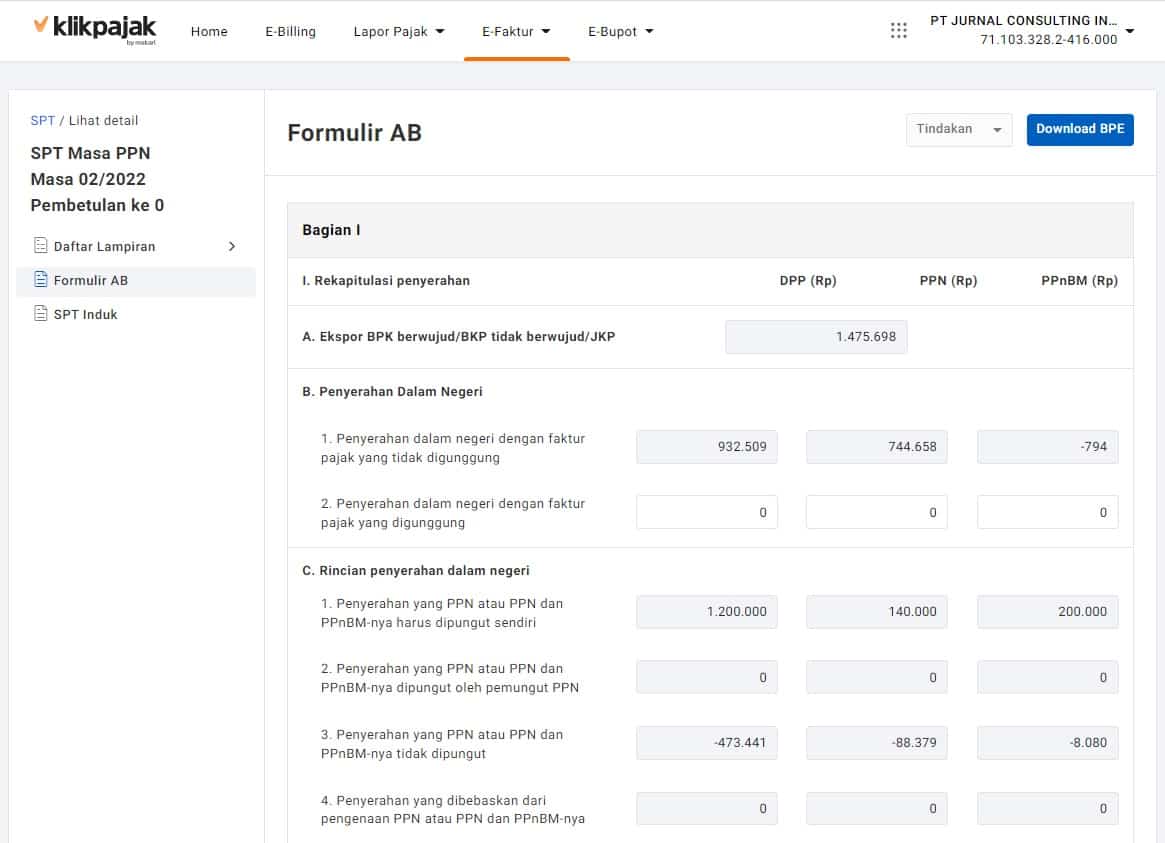Expand the E-Bupot menu
Image resolution: width=1165 pixels, height=843 pixels.
(x=620, y=31)
